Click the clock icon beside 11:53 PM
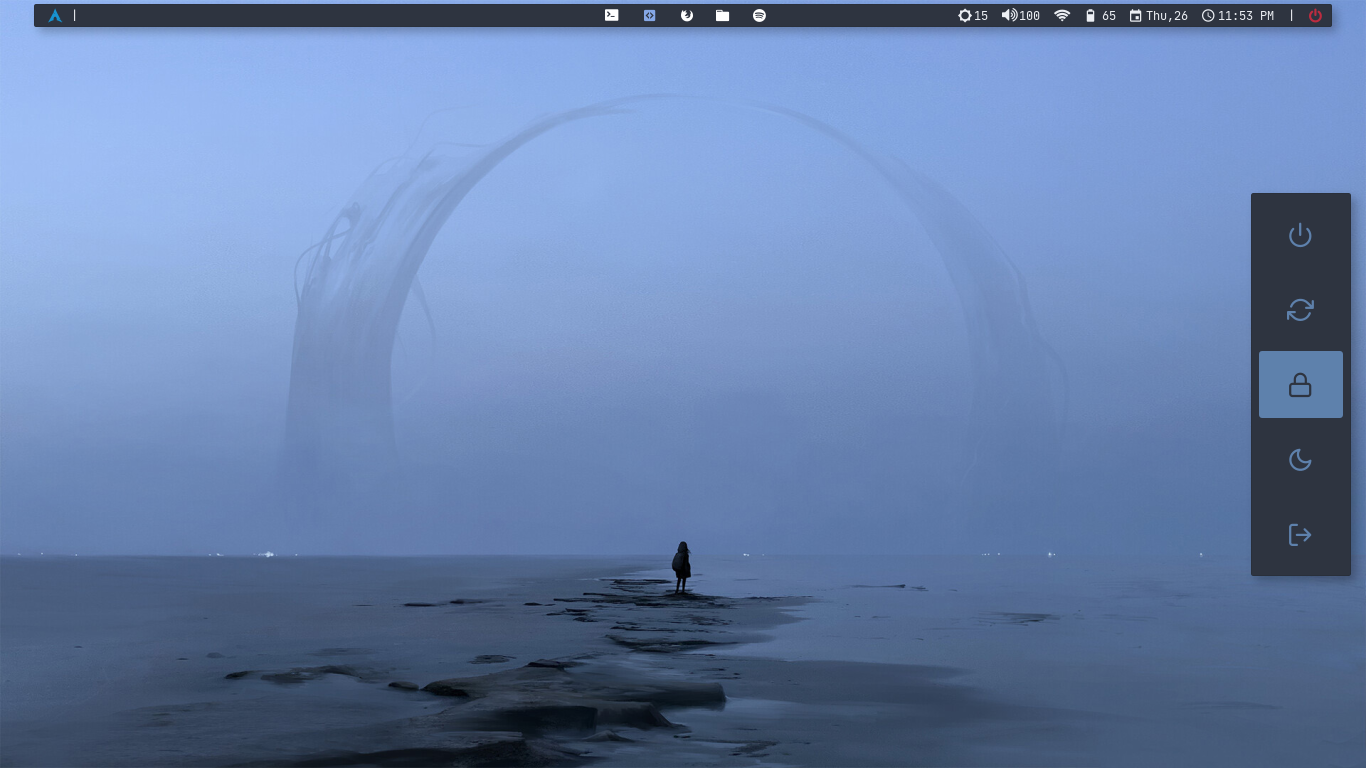Viewport: 1366px width, 768px height. point(1208,15)
